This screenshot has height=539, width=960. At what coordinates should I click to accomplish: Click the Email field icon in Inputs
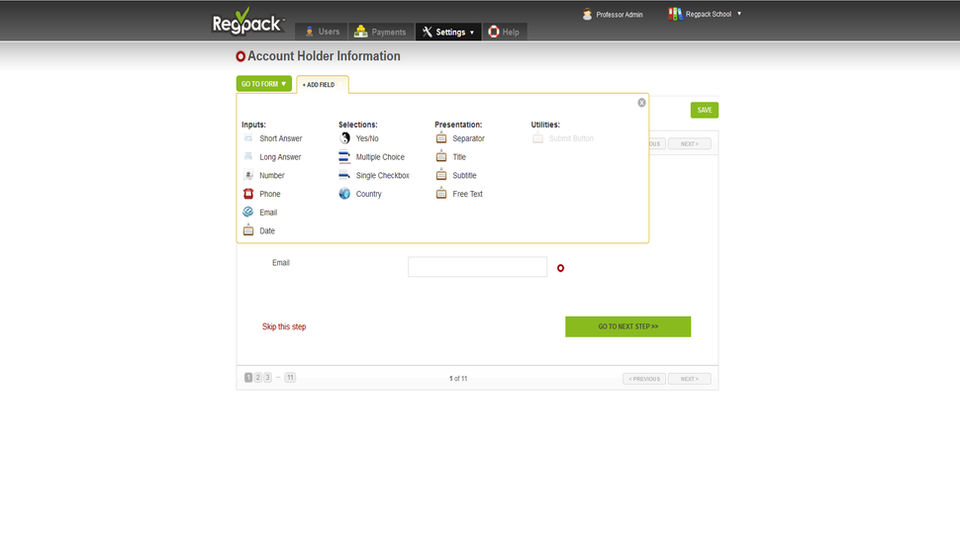[x=248, y=212]
